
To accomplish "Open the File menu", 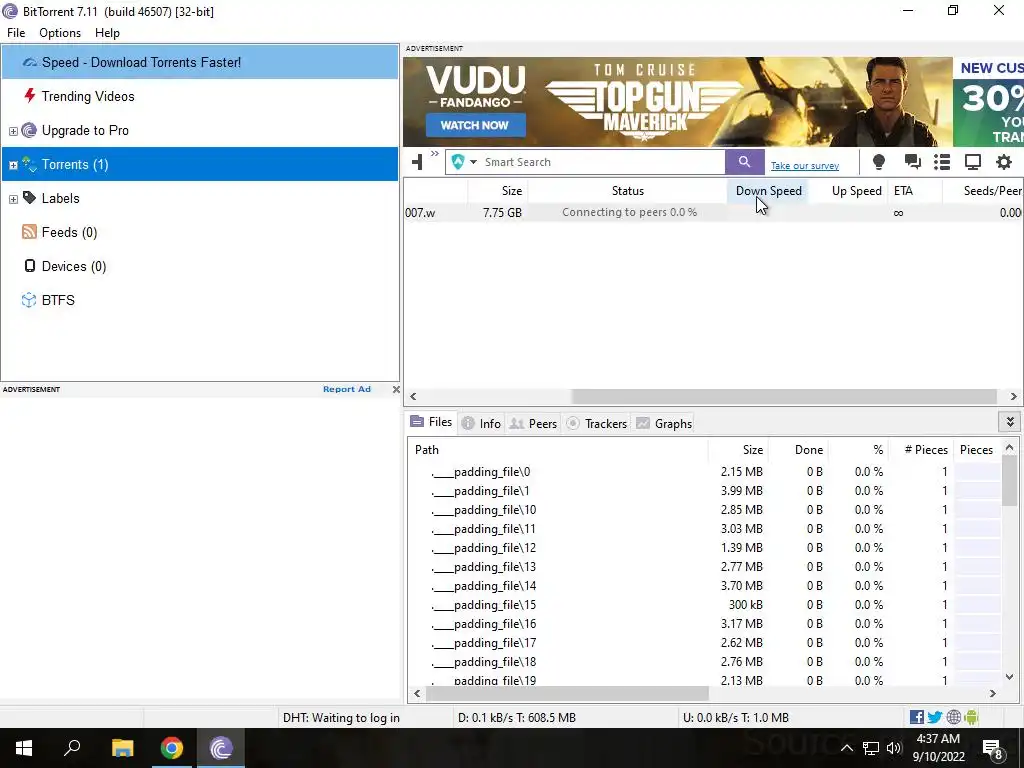I will (16, 33).
